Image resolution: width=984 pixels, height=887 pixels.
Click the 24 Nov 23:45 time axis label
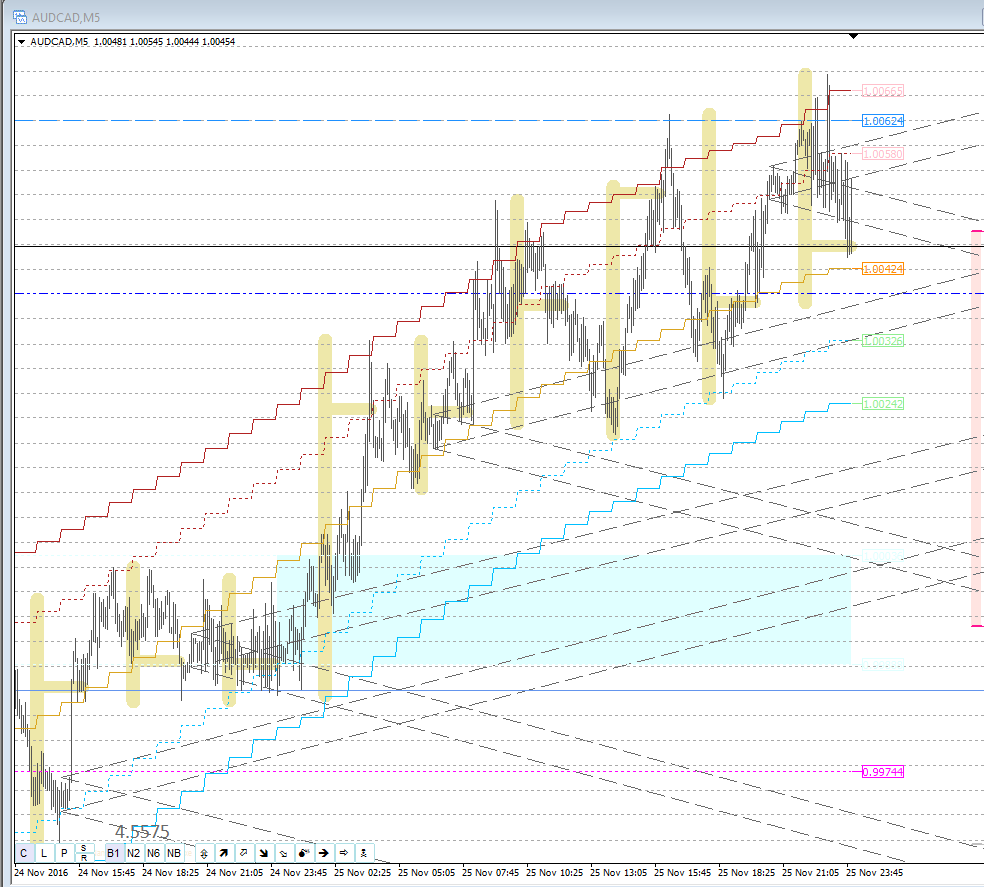click(298, 873)
